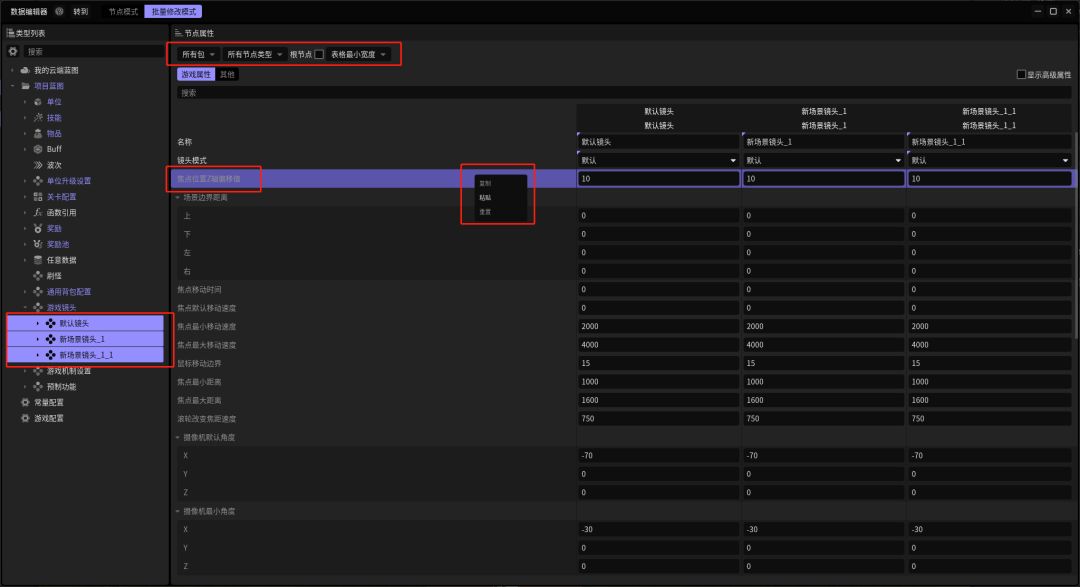The width and height of the screenshot is (1080, 587).
Task: Click the grid icon next to 关卡配置
Action: coord(38,197)
